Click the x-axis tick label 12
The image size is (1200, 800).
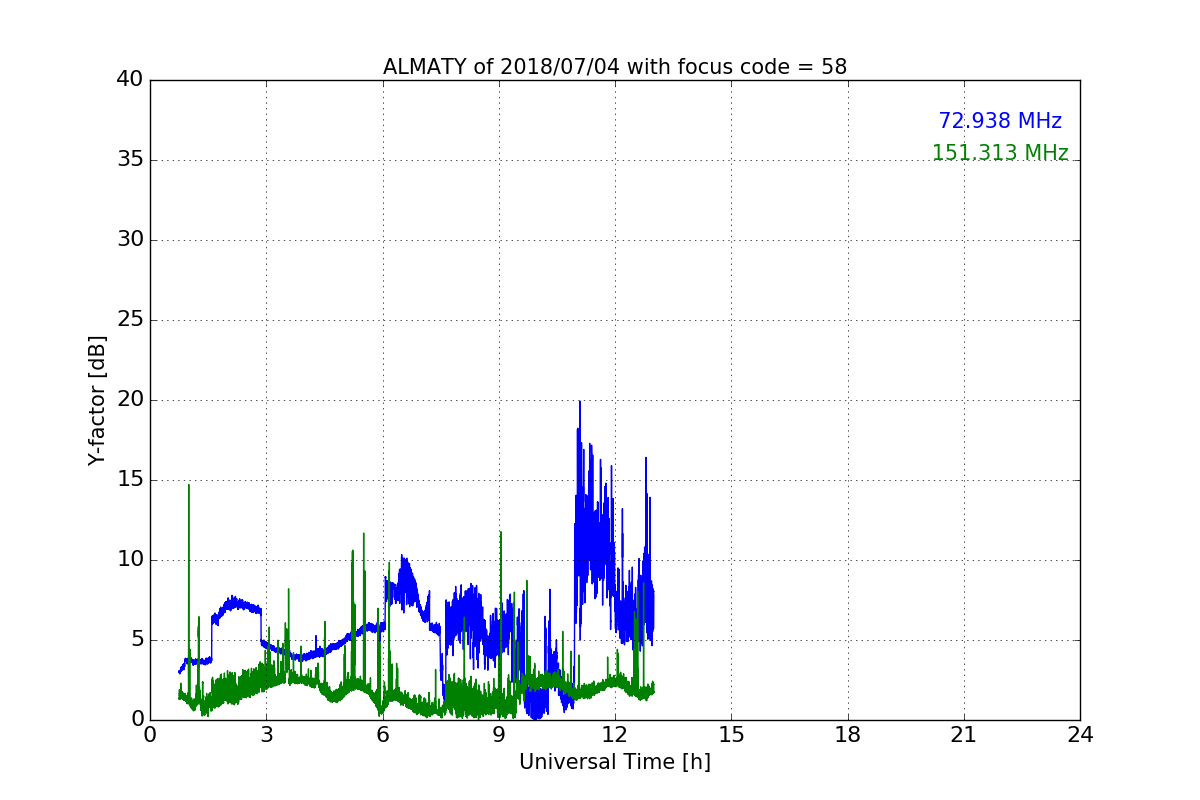coord(615,735)
